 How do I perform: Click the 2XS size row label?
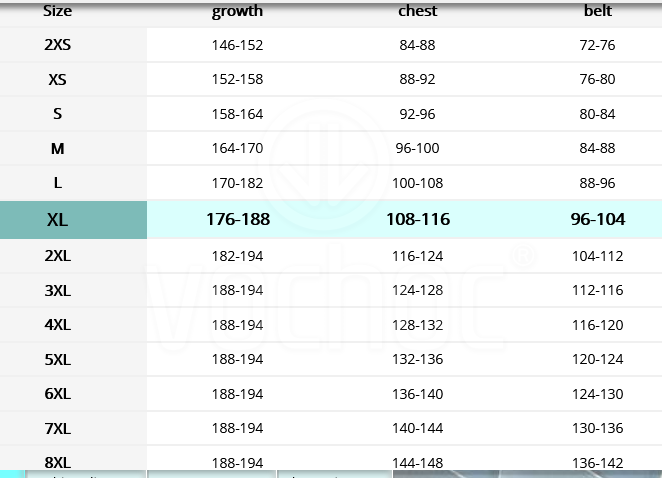(57, 45)
